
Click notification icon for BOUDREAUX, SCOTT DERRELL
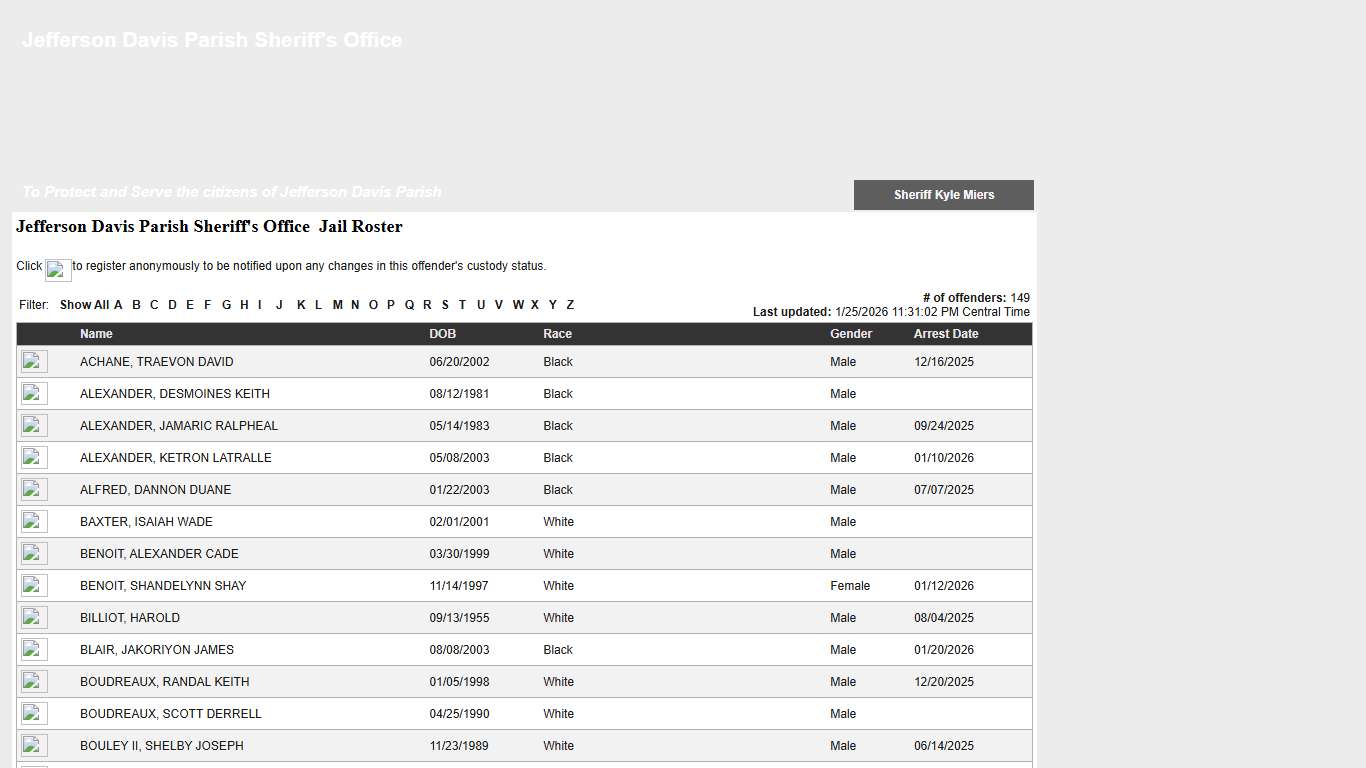pos(34,714)
